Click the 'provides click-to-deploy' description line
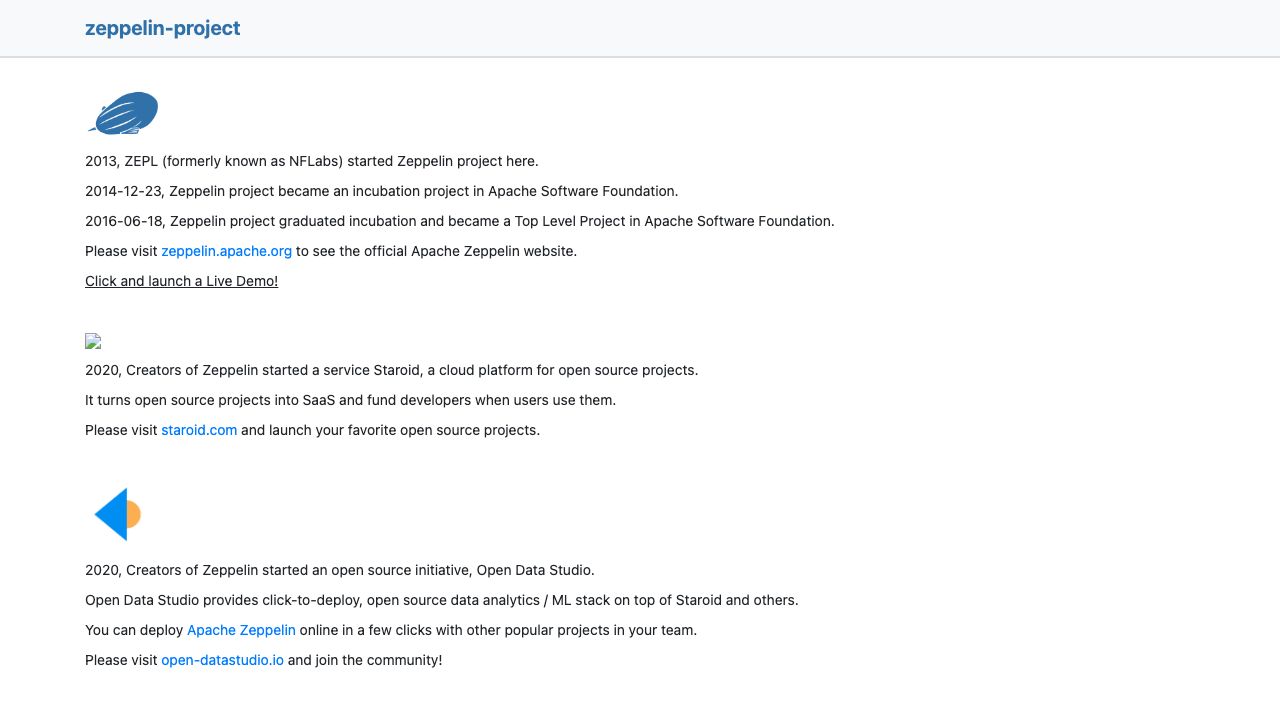The image size is (1280, 720). click(441, 600)
